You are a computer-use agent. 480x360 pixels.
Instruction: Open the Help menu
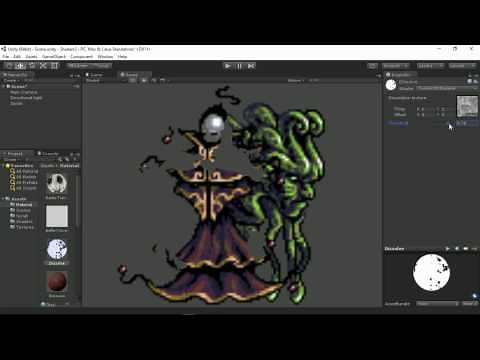point(122,57)
